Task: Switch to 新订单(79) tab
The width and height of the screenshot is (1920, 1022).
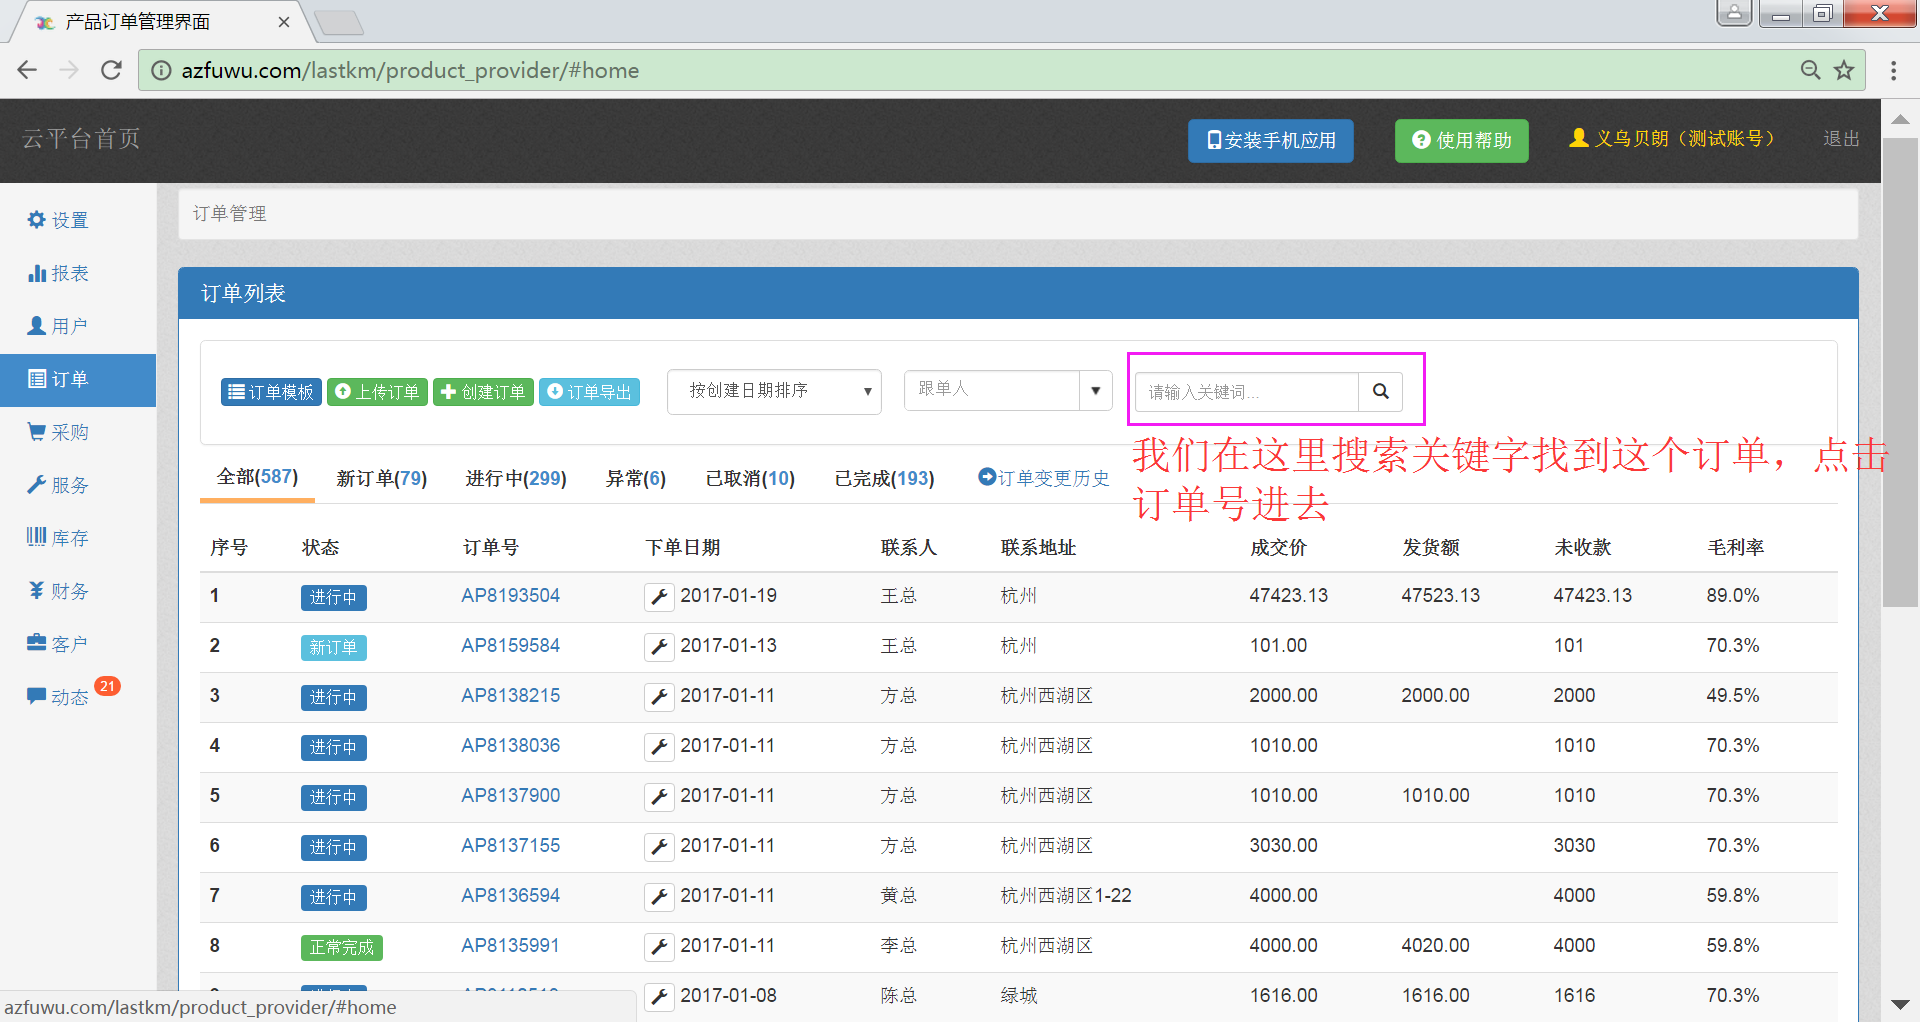Action: pyautogui.click(x=382, y=479)
